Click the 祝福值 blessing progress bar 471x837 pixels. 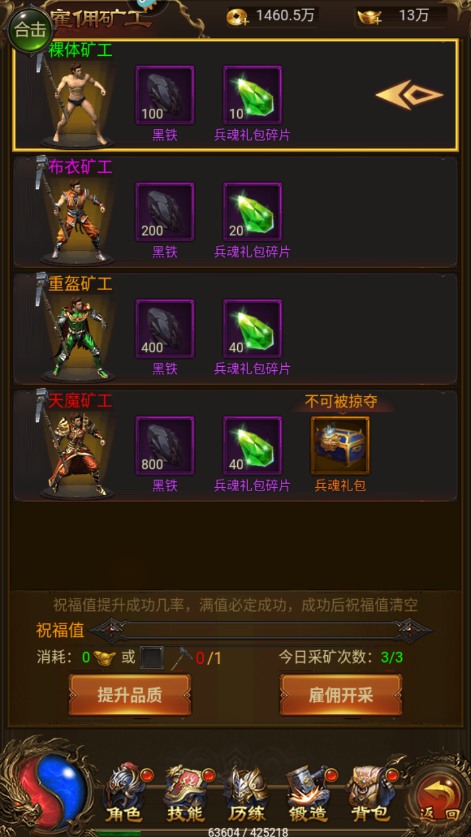261,630
